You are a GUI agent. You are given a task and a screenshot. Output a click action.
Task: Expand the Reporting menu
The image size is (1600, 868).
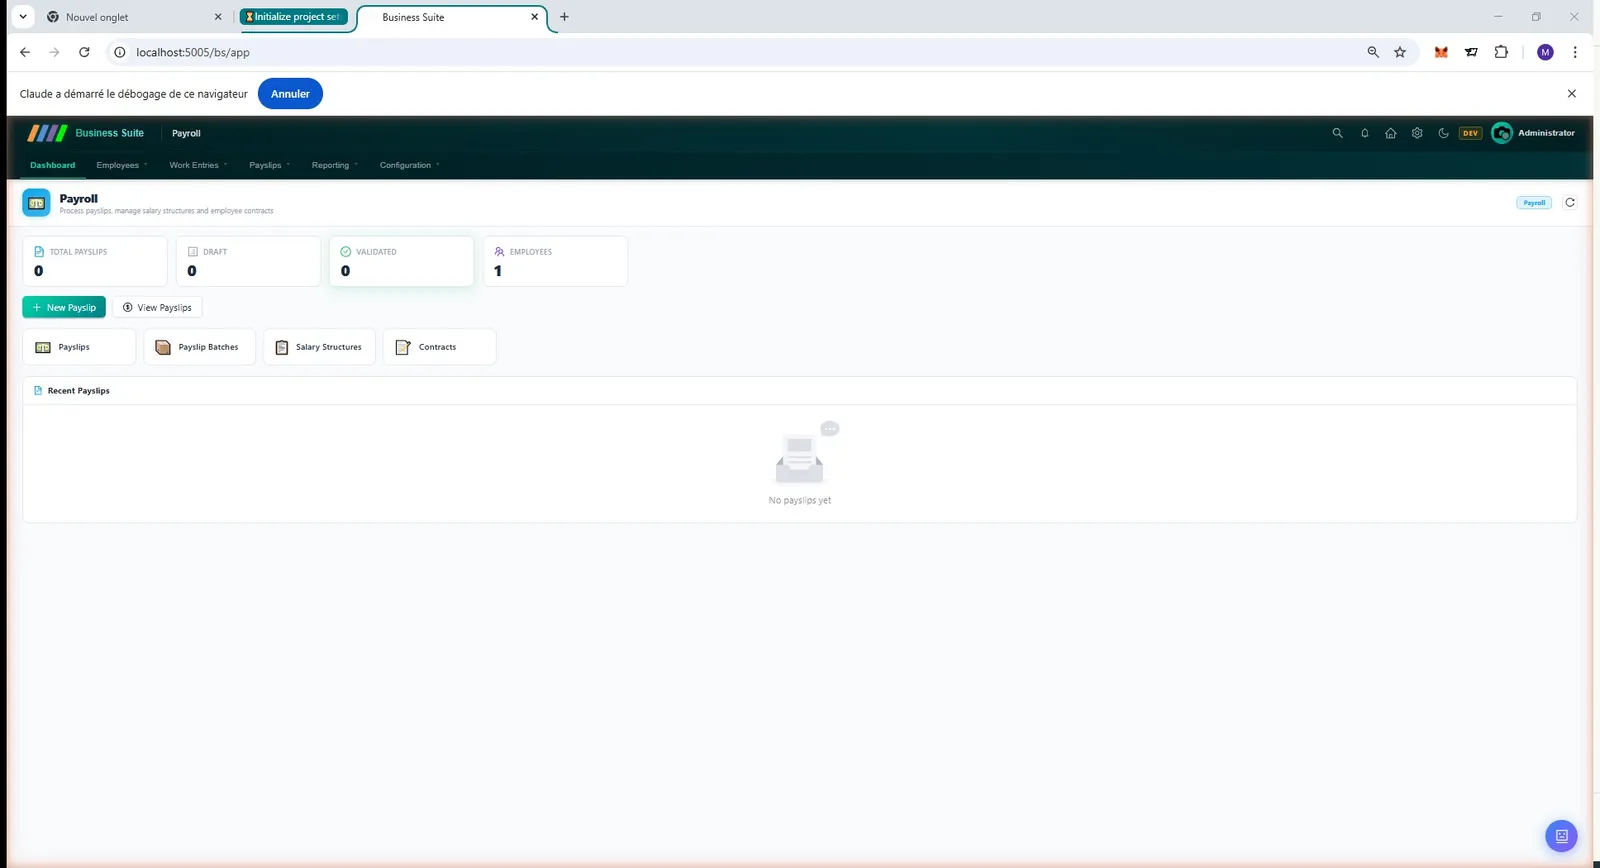click(x=334, y=165)
